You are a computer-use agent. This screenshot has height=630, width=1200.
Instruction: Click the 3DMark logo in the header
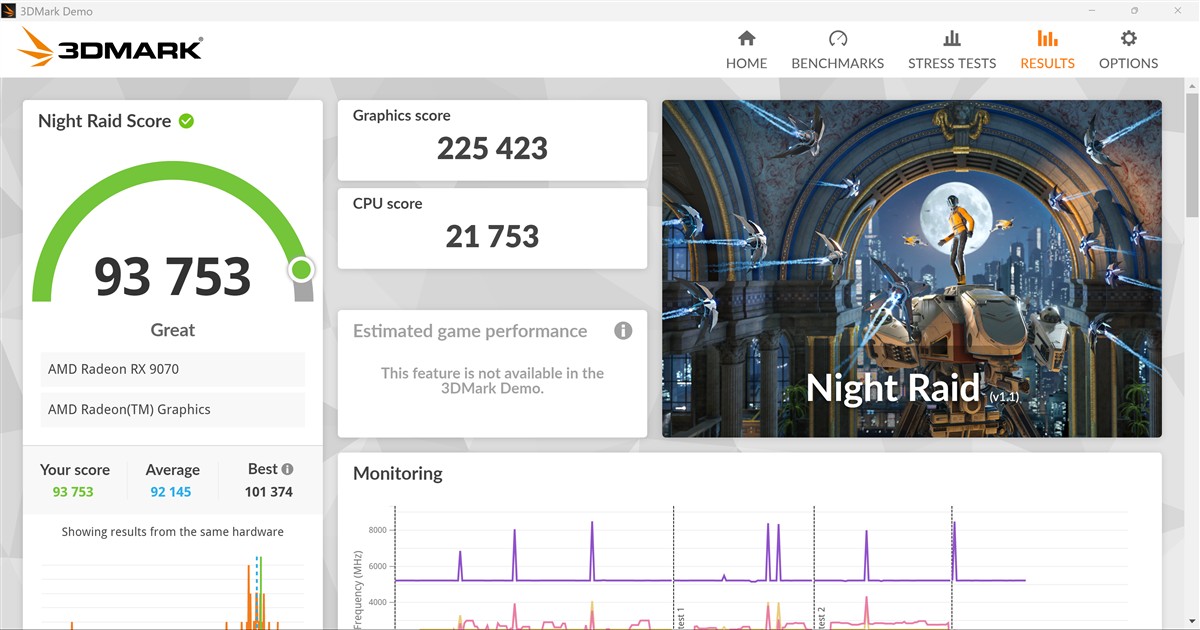[x=112, y=47]
